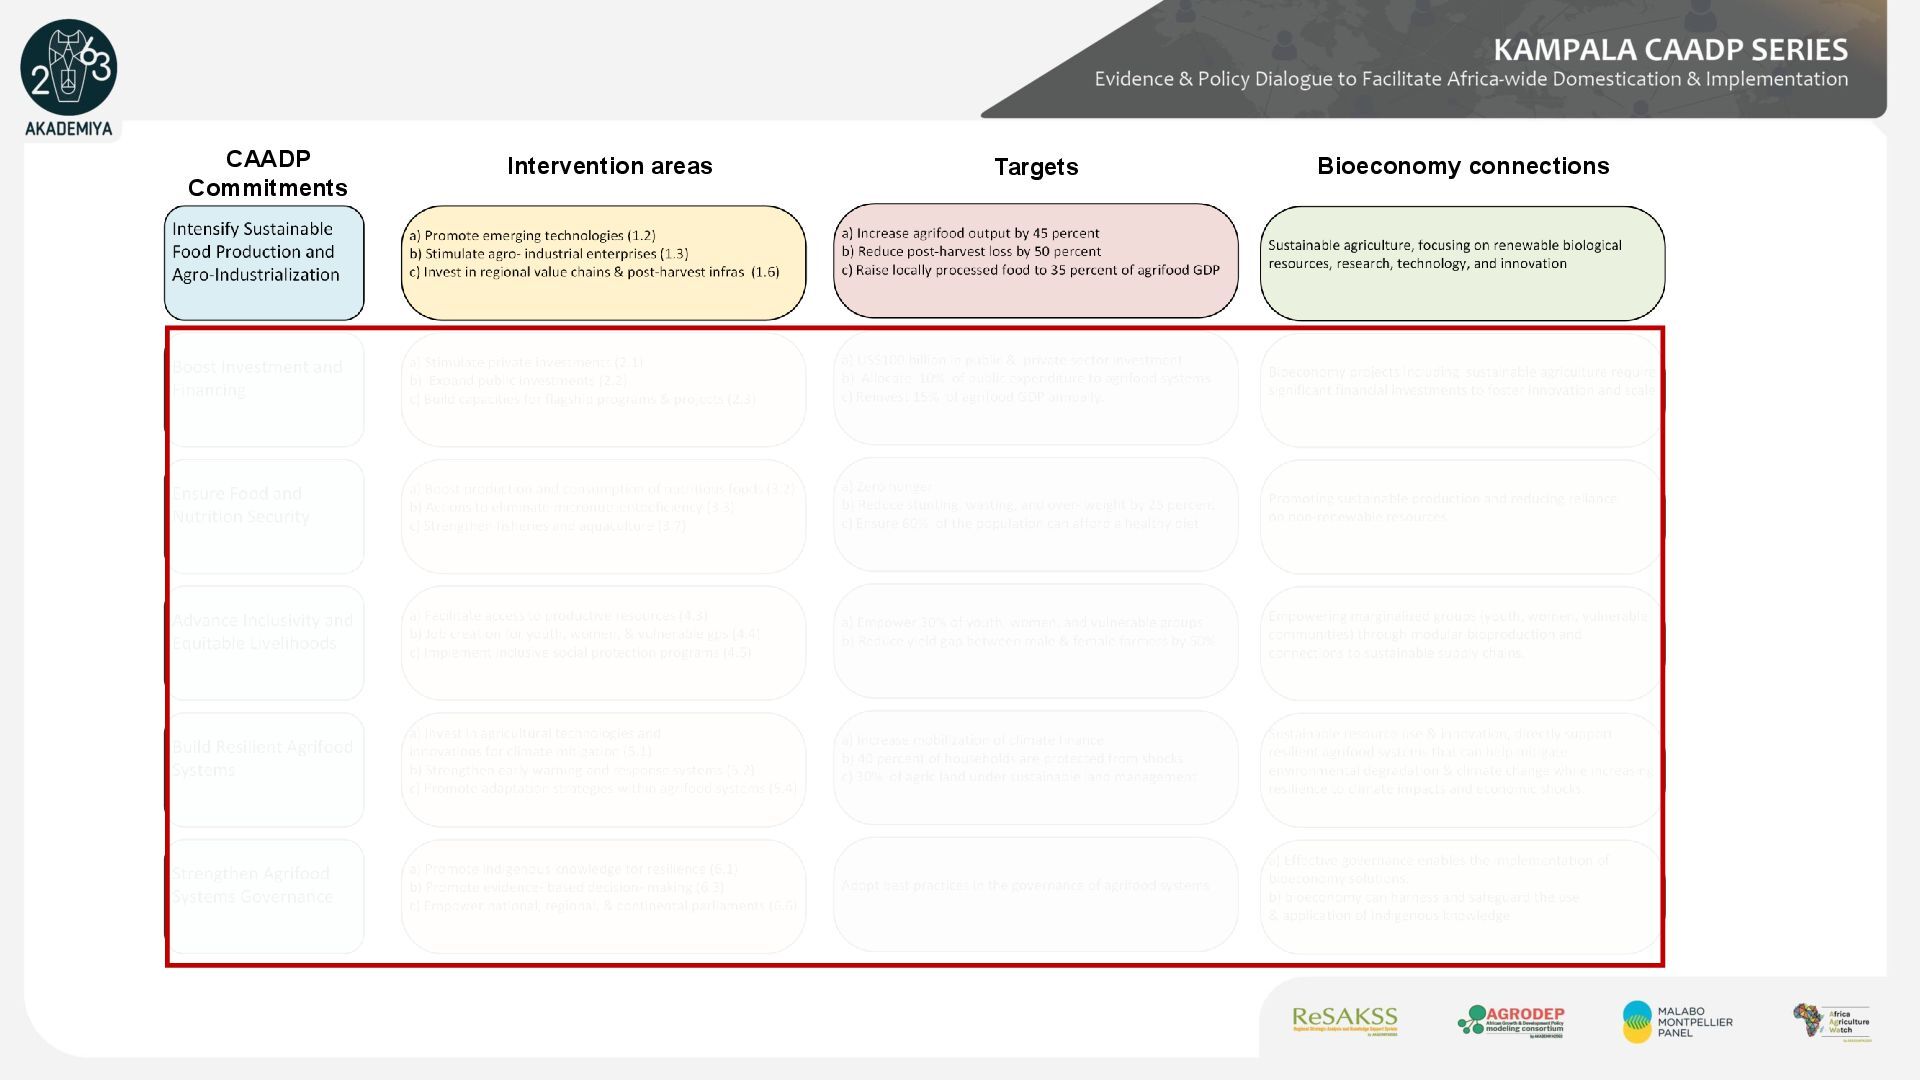This screenshot has height=1080, width=1920.
Task: Click the AGRODEP modeling consortium logo
Action: 1511,1021
